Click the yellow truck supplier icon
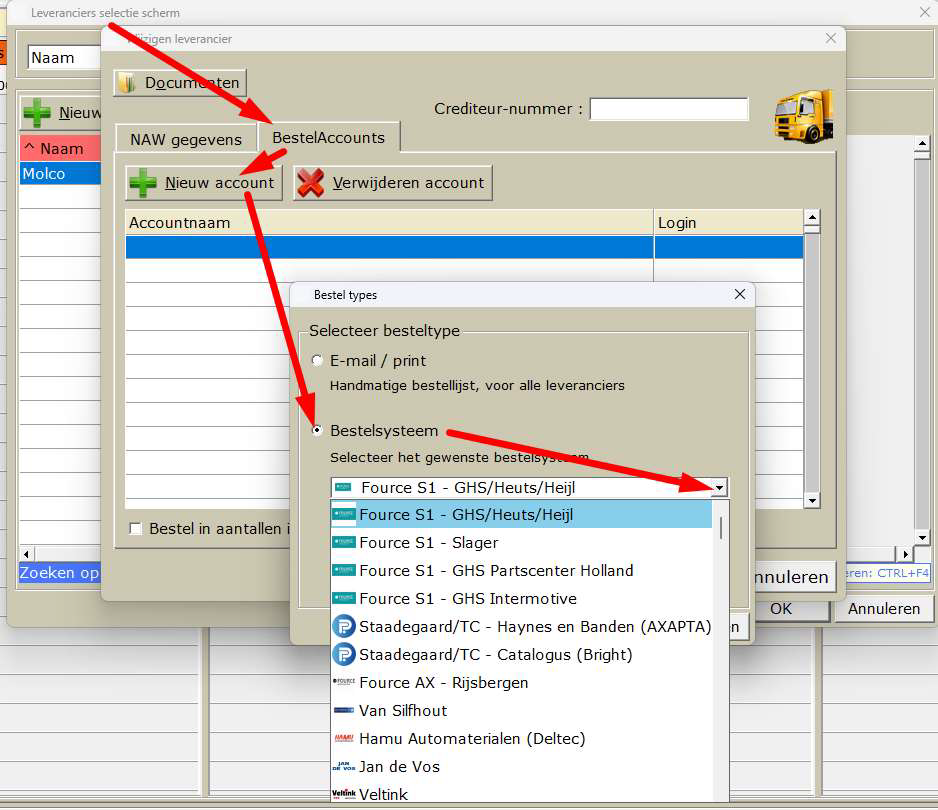Screen dimensions: 938x810 803,117
